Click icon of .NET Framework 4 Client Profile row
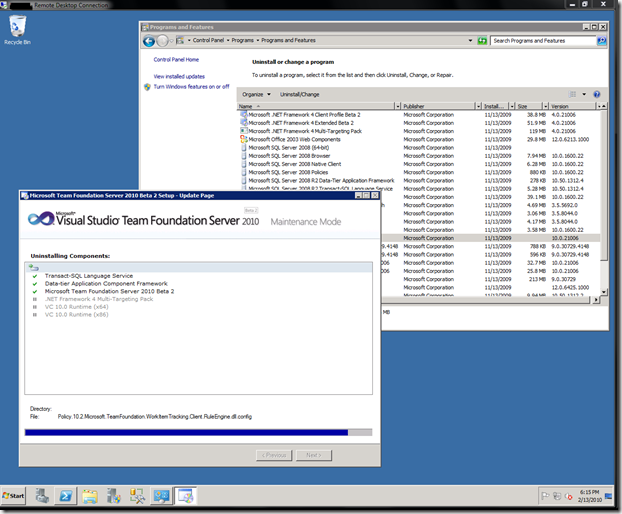Screen dimensions: 622x514 [x=244, y=115]
